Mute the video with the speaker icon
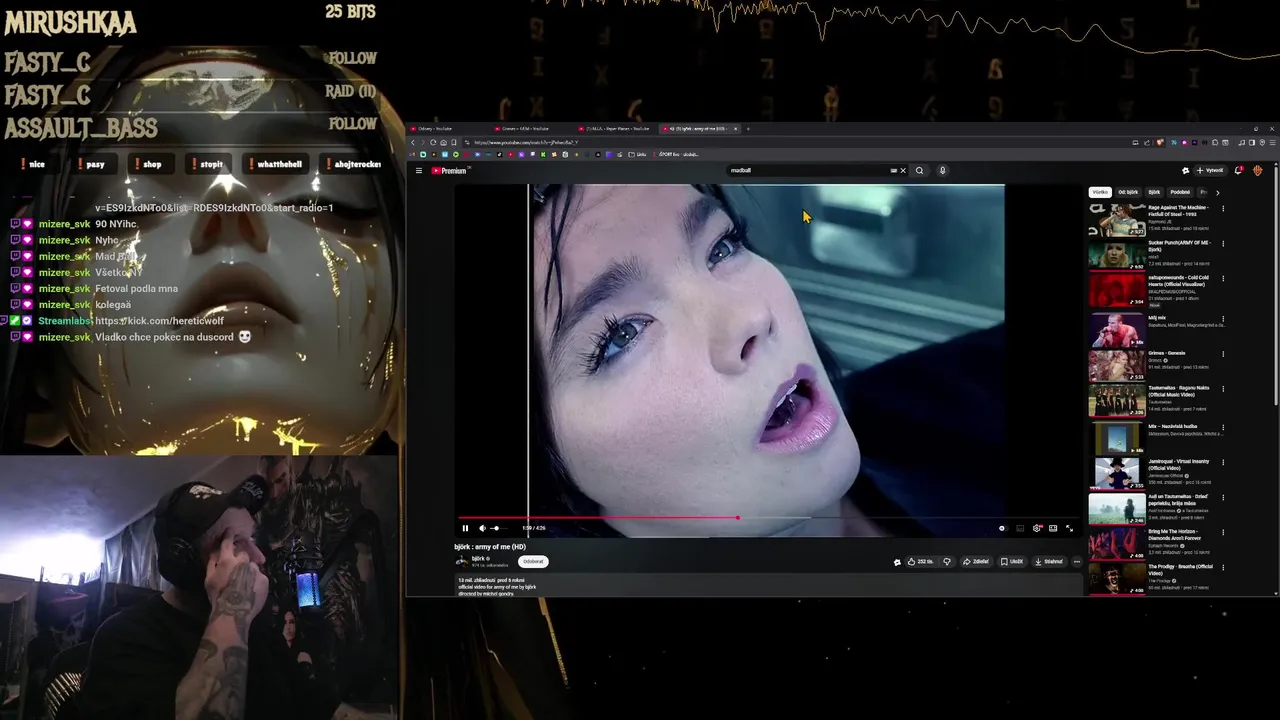Viewport: 1280px width, 720px height. 482,528
